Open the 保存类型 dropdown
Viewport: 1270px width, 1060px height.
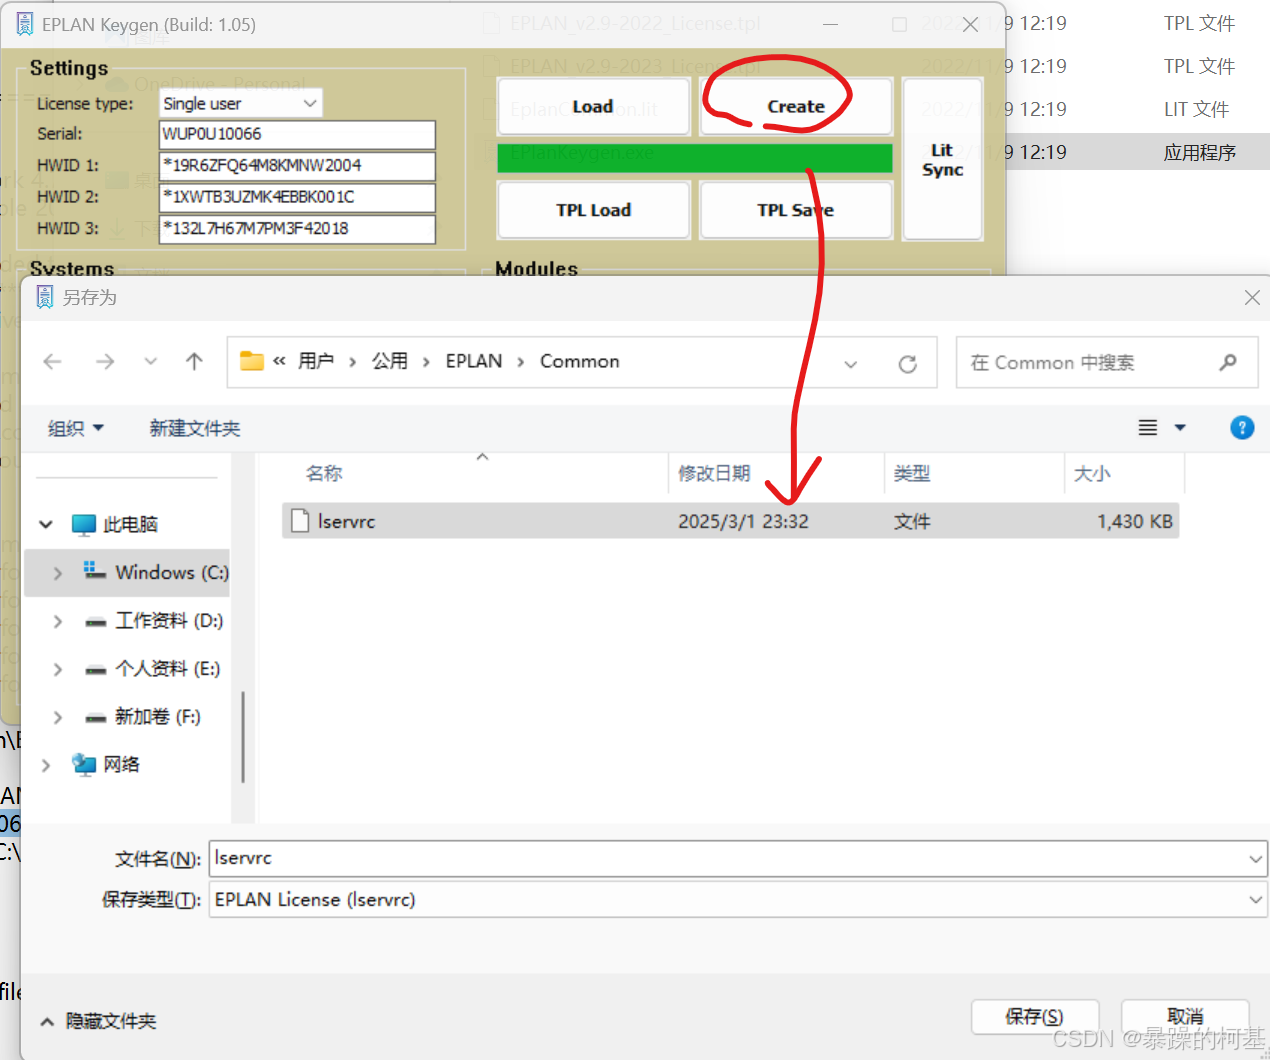click(x=738, y=899)
